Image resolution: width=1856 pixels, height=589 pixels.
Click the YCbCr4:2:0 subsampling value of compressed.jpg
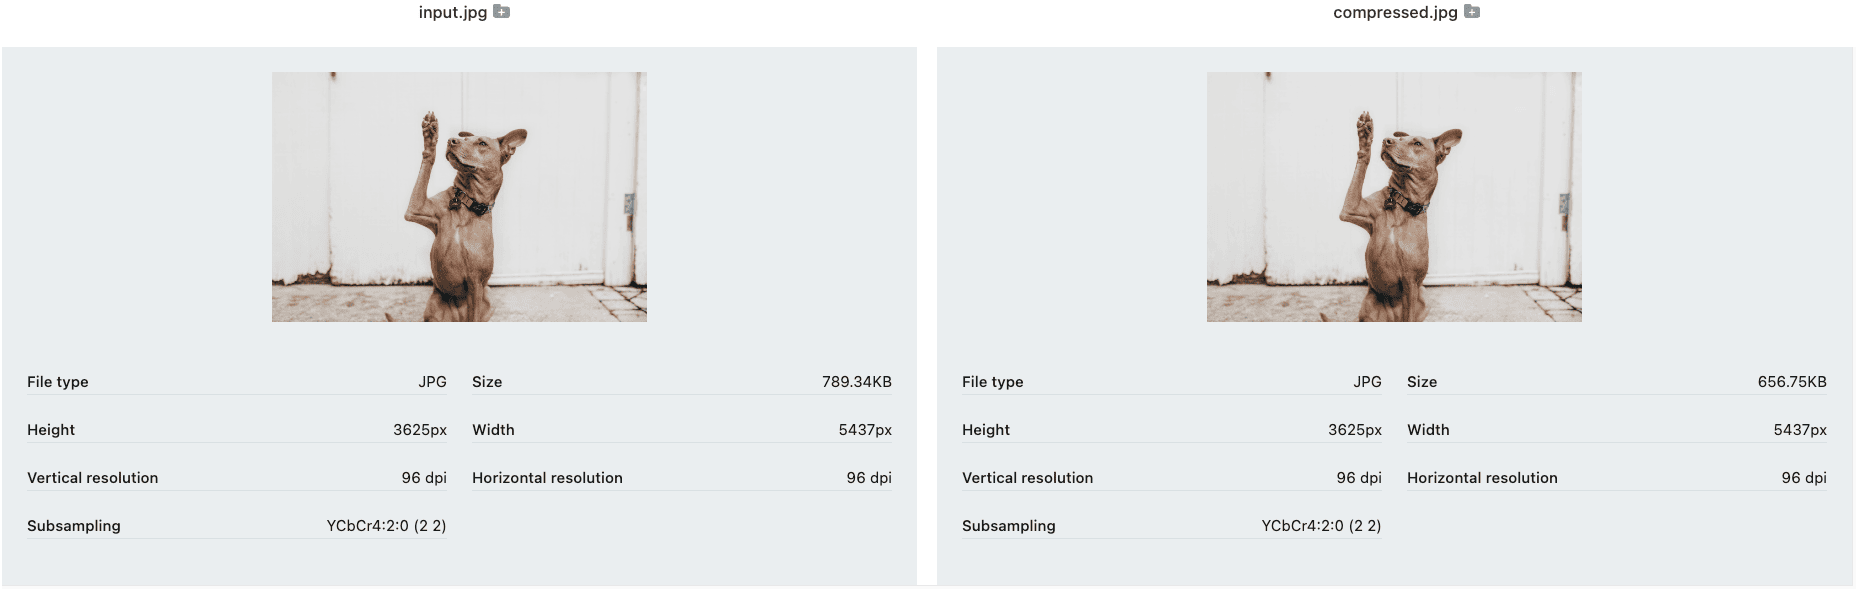(x=1320, y=526)
